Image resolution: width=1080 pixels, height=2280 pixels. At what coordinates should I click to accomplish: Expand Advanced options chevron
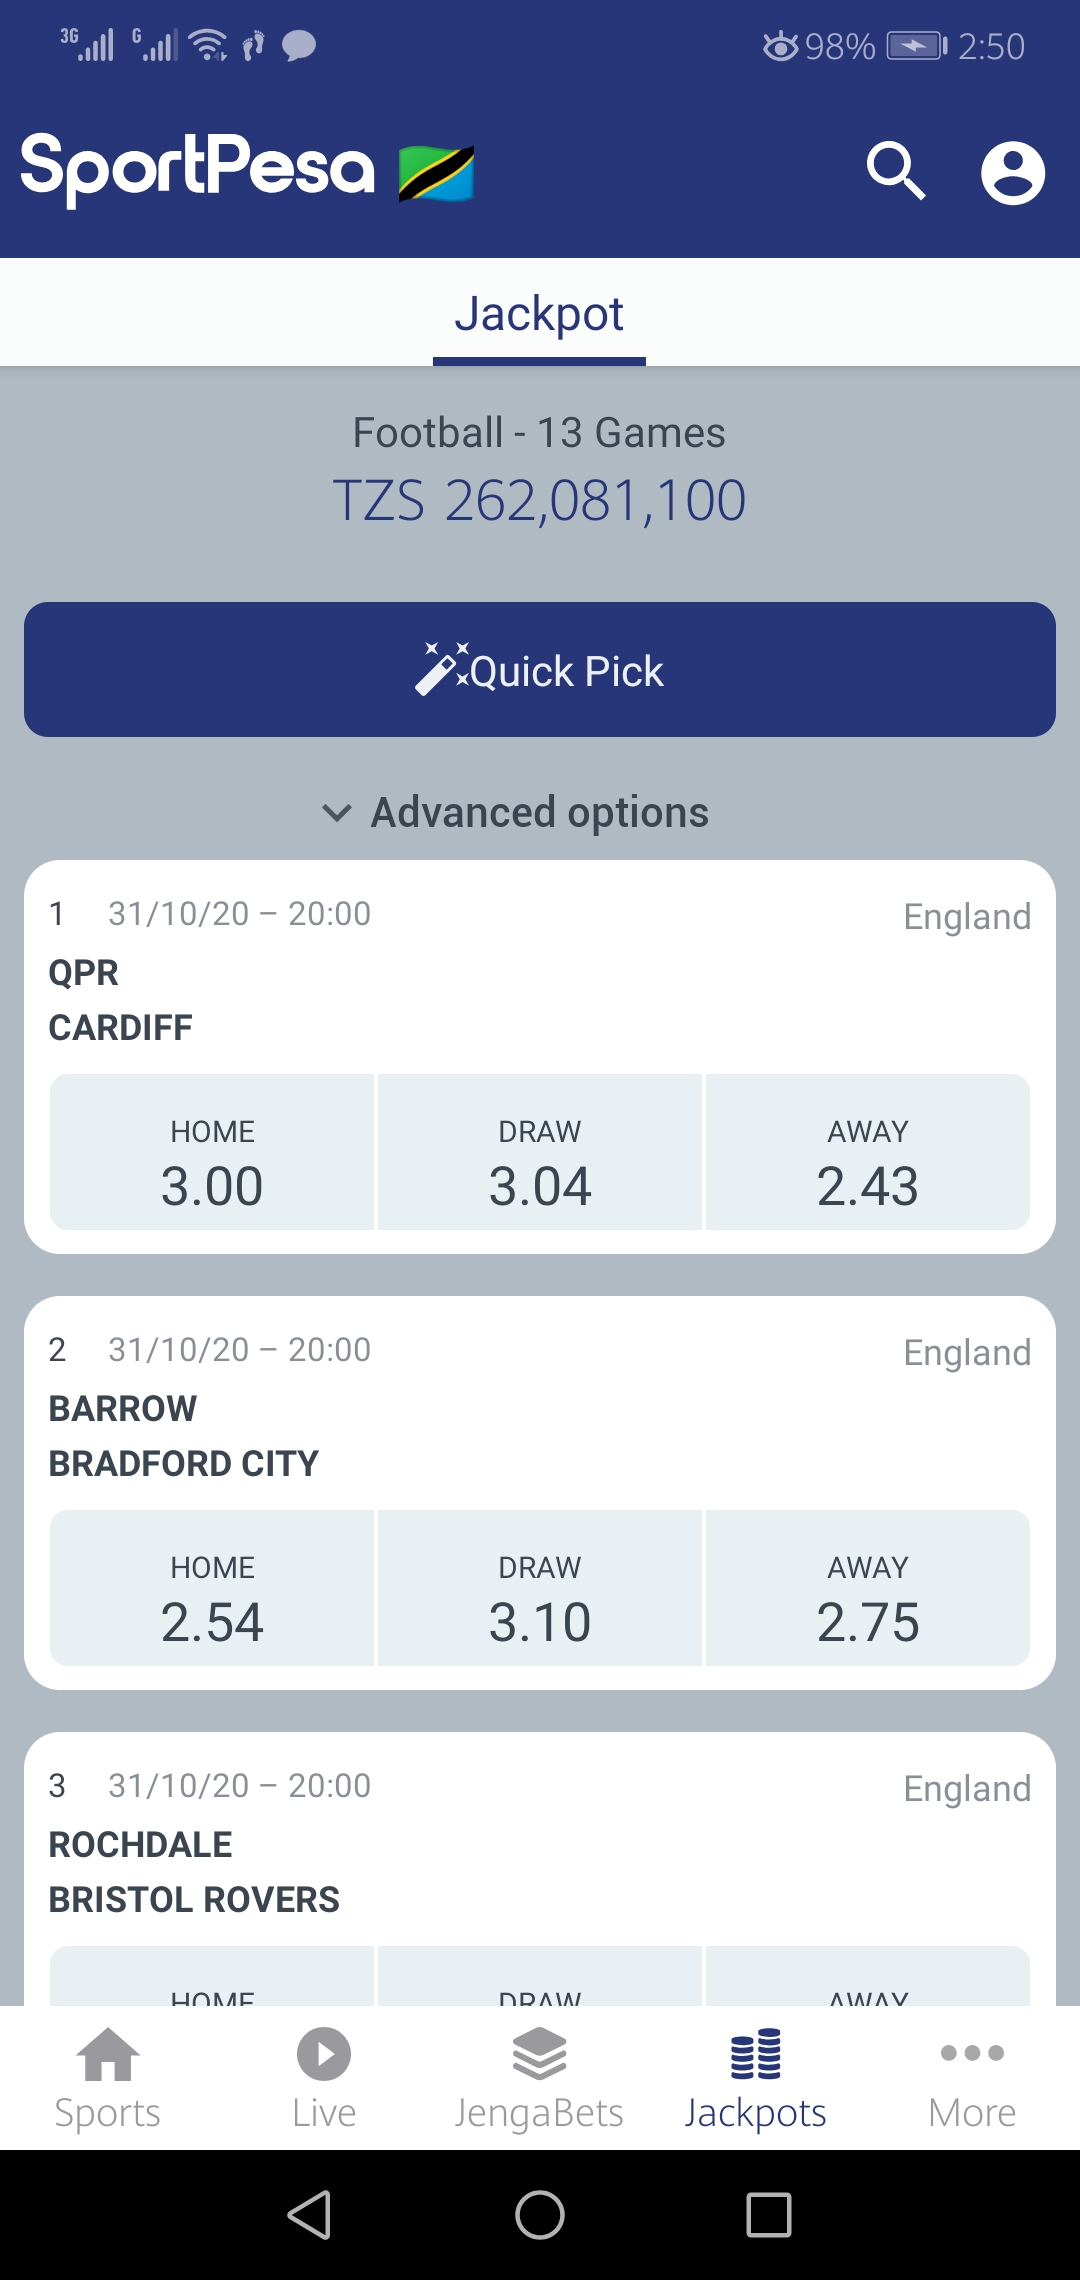point(337,813)
